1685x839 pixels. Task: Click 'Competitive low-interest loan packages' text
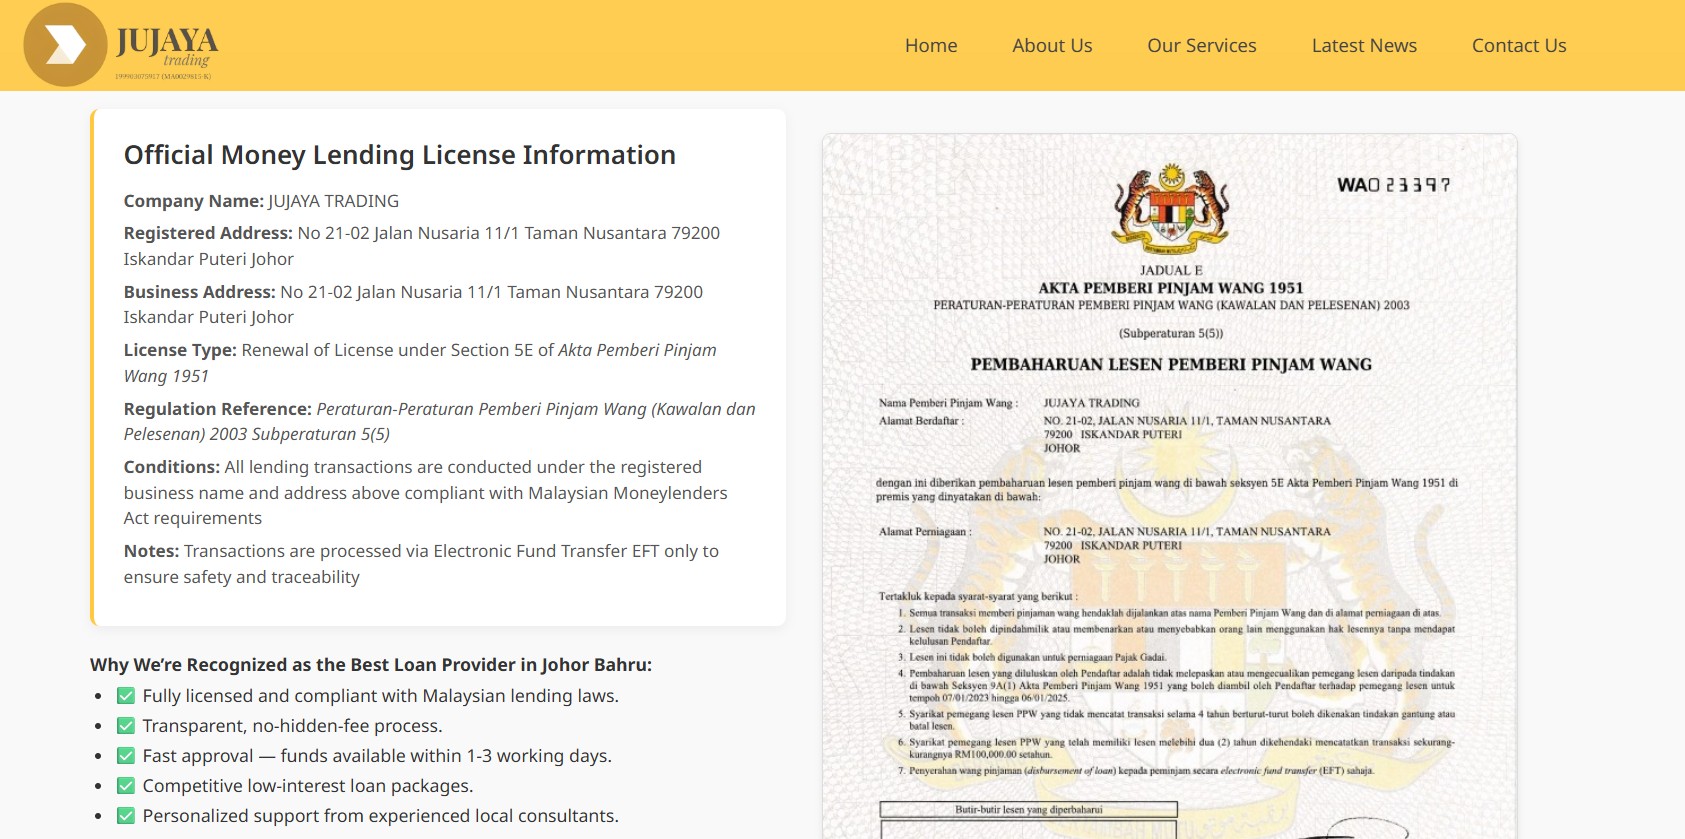[308, 786]
